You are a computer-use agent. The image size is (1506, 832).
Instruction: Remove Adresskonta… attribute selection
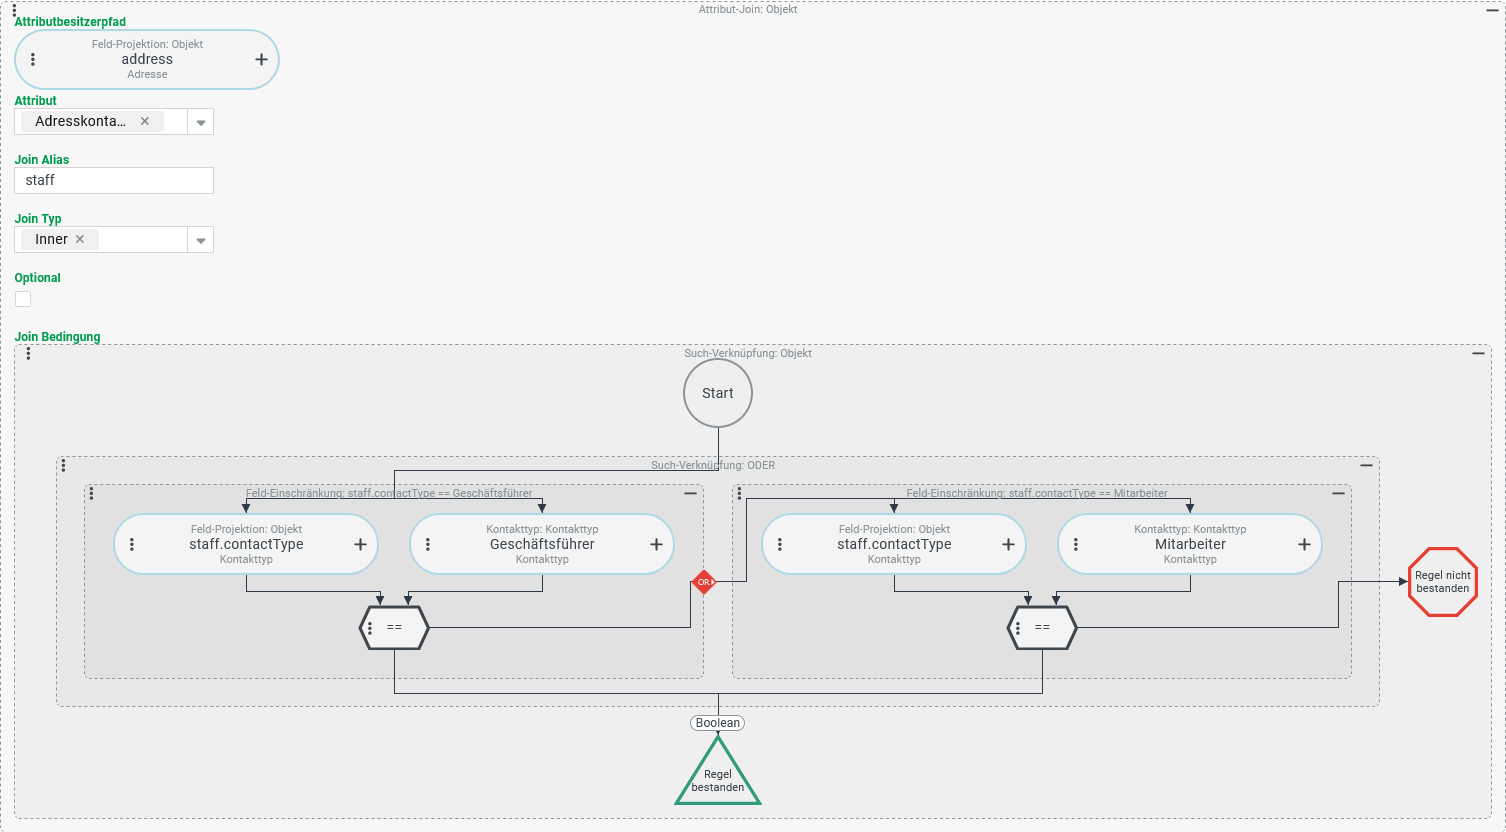point(145,121)
